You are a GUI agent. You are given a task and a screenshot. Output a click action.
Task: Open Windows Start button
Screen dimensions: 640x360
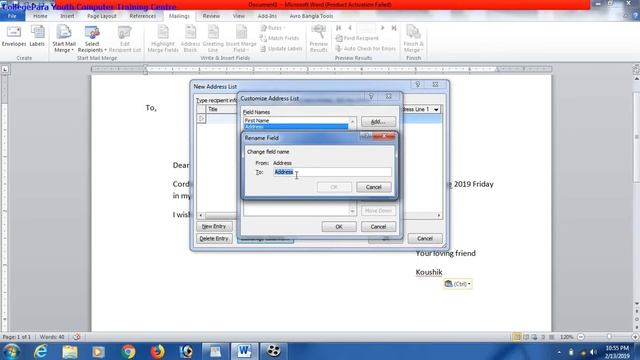click(x=12, y=351)
